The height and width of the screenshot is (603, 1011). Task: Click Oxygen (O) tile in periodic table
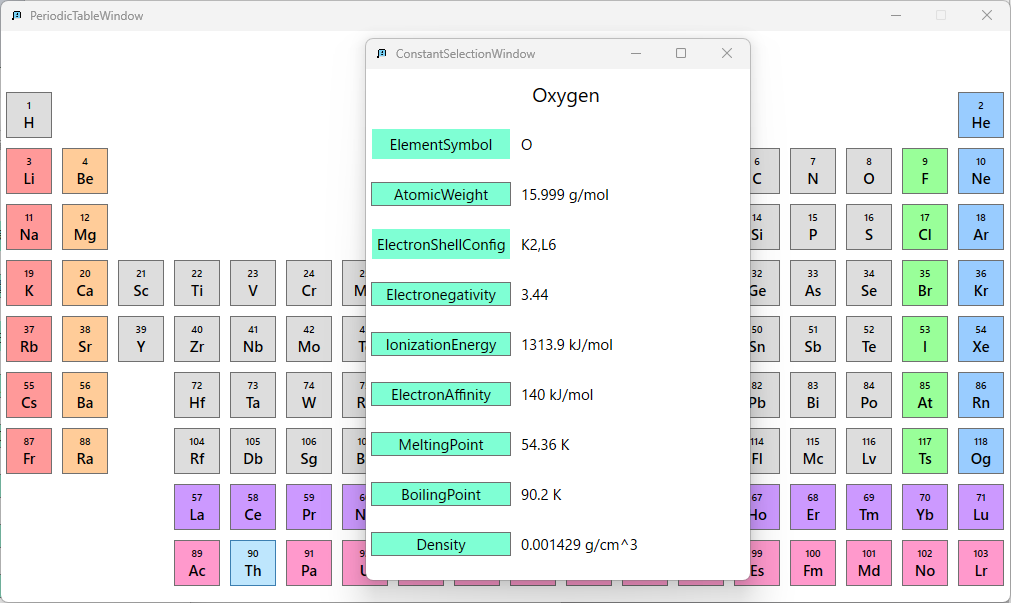coord(869,171)
